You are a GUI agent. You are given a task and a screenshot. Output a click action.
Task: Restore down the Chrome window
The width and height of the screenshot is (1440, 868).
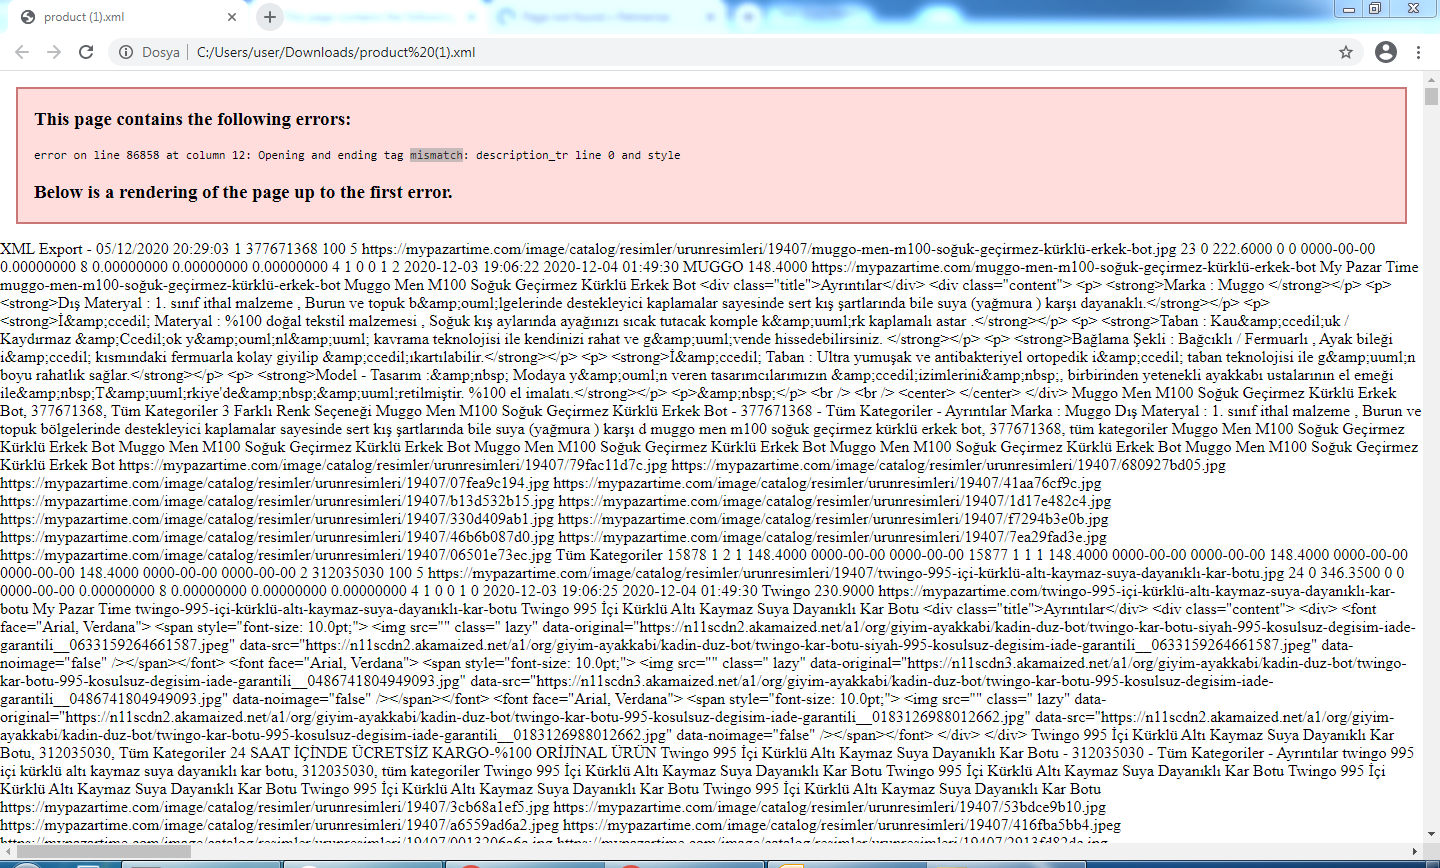1376,8
